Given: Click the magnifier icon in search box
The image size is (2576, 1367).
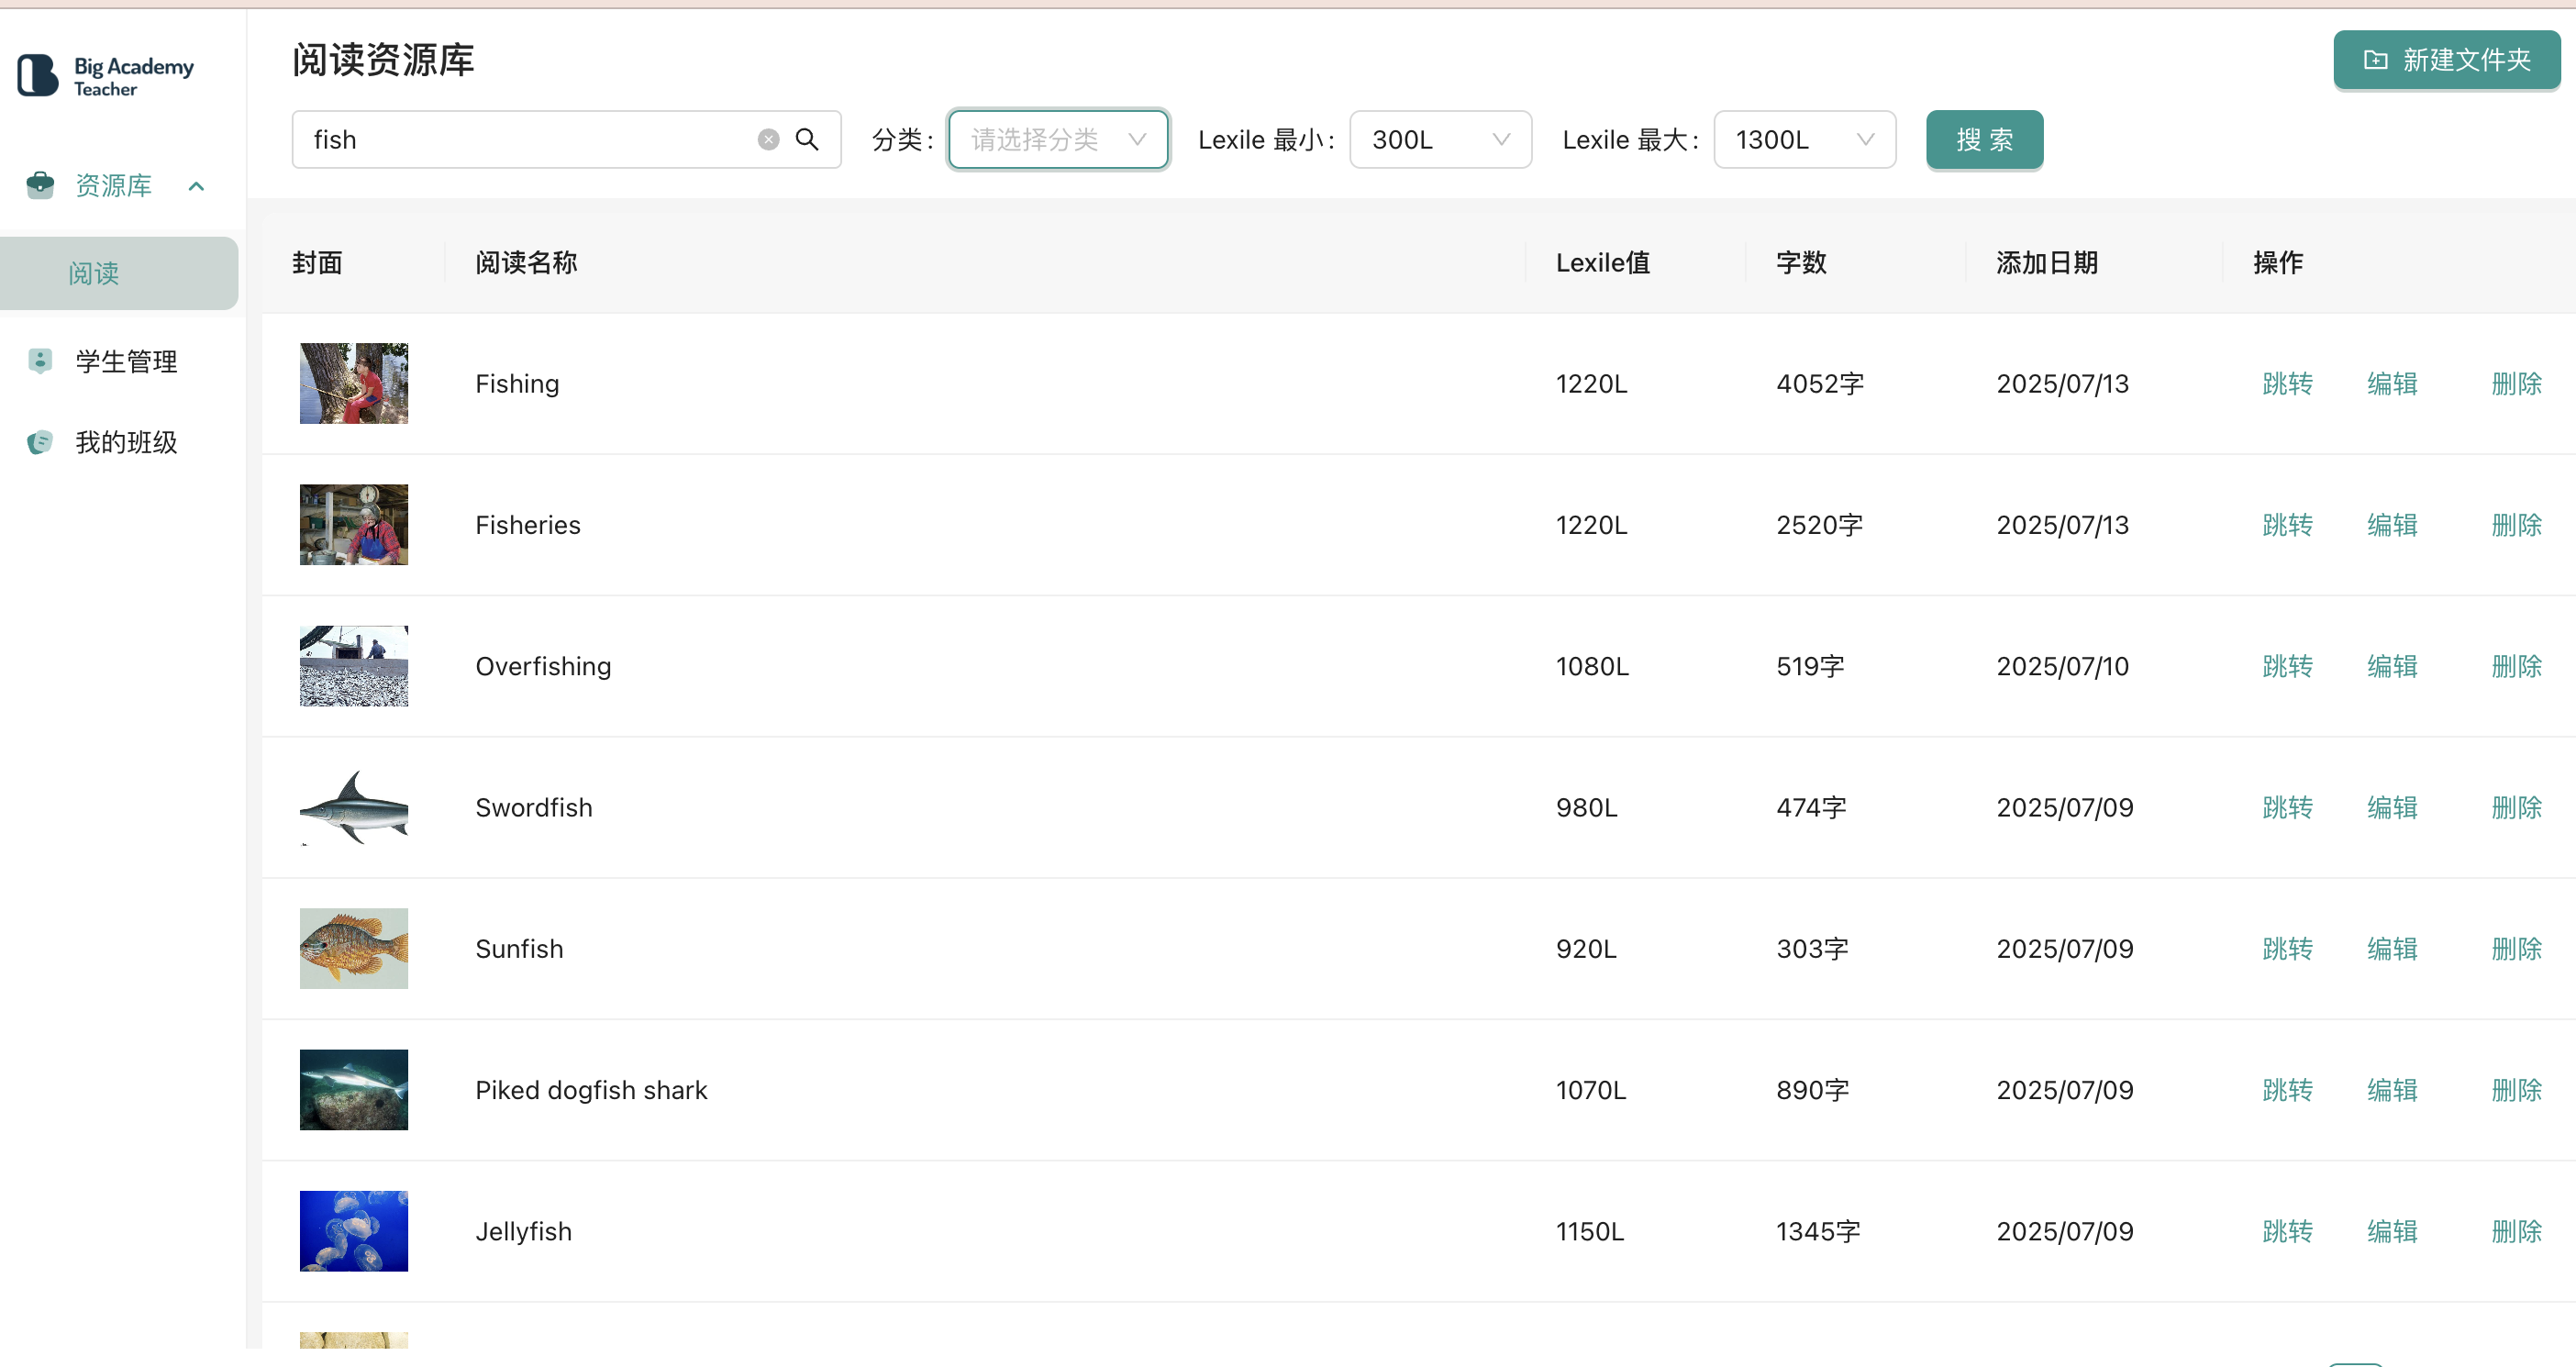Looking at the screenshot, I should [807, 140].
